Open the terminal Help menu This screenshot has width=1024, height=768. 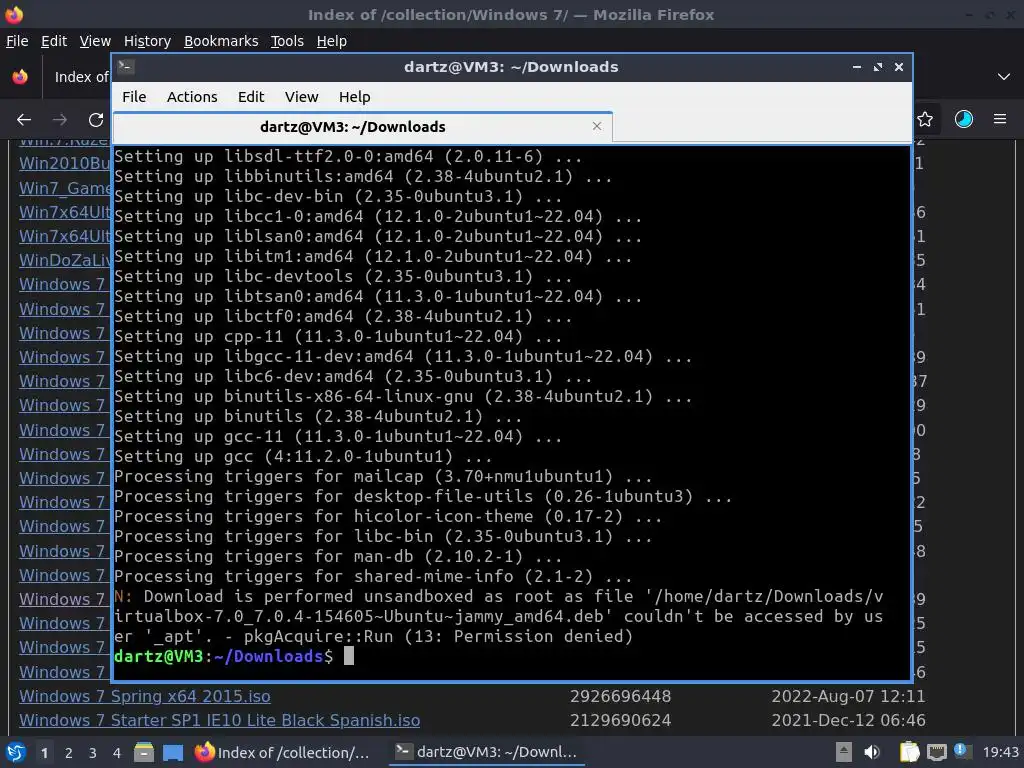point(355,97)
